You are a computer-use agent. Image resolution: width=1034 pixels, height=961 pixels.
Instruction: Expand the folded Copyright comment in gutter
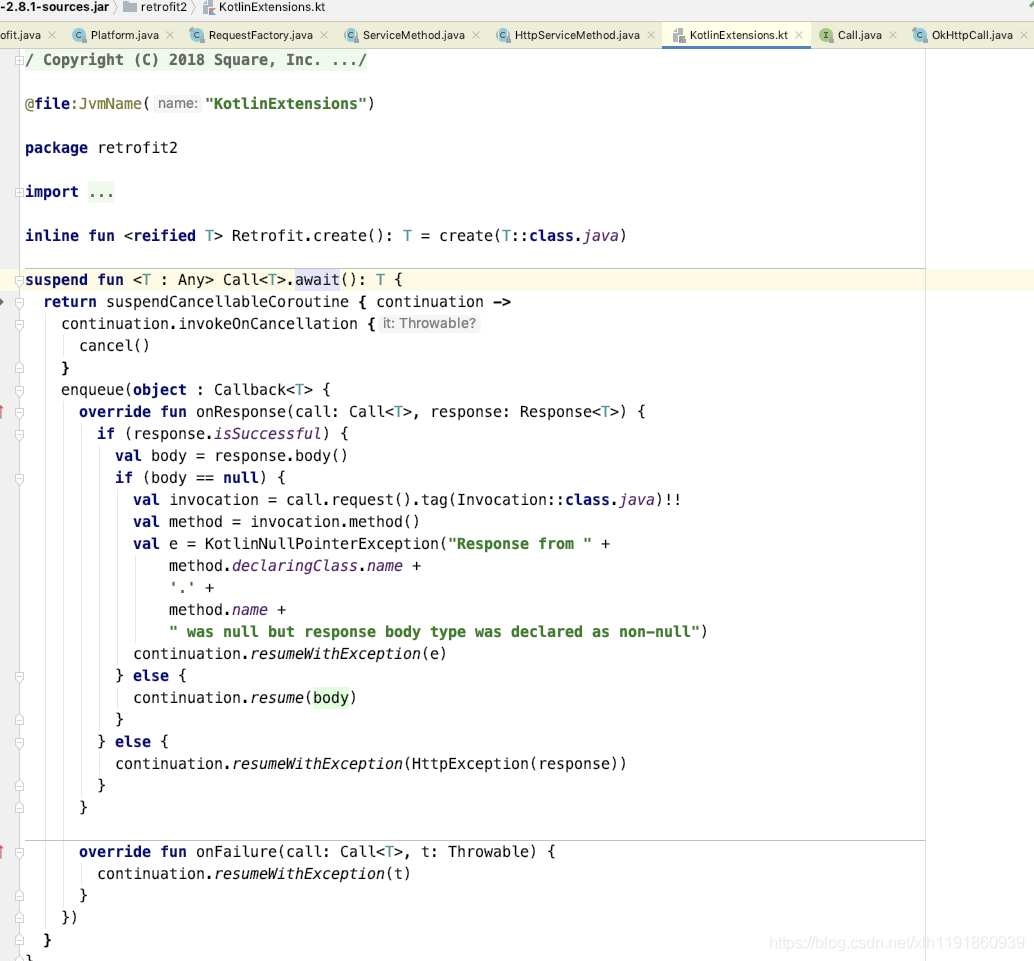click(x=19, y=60)
